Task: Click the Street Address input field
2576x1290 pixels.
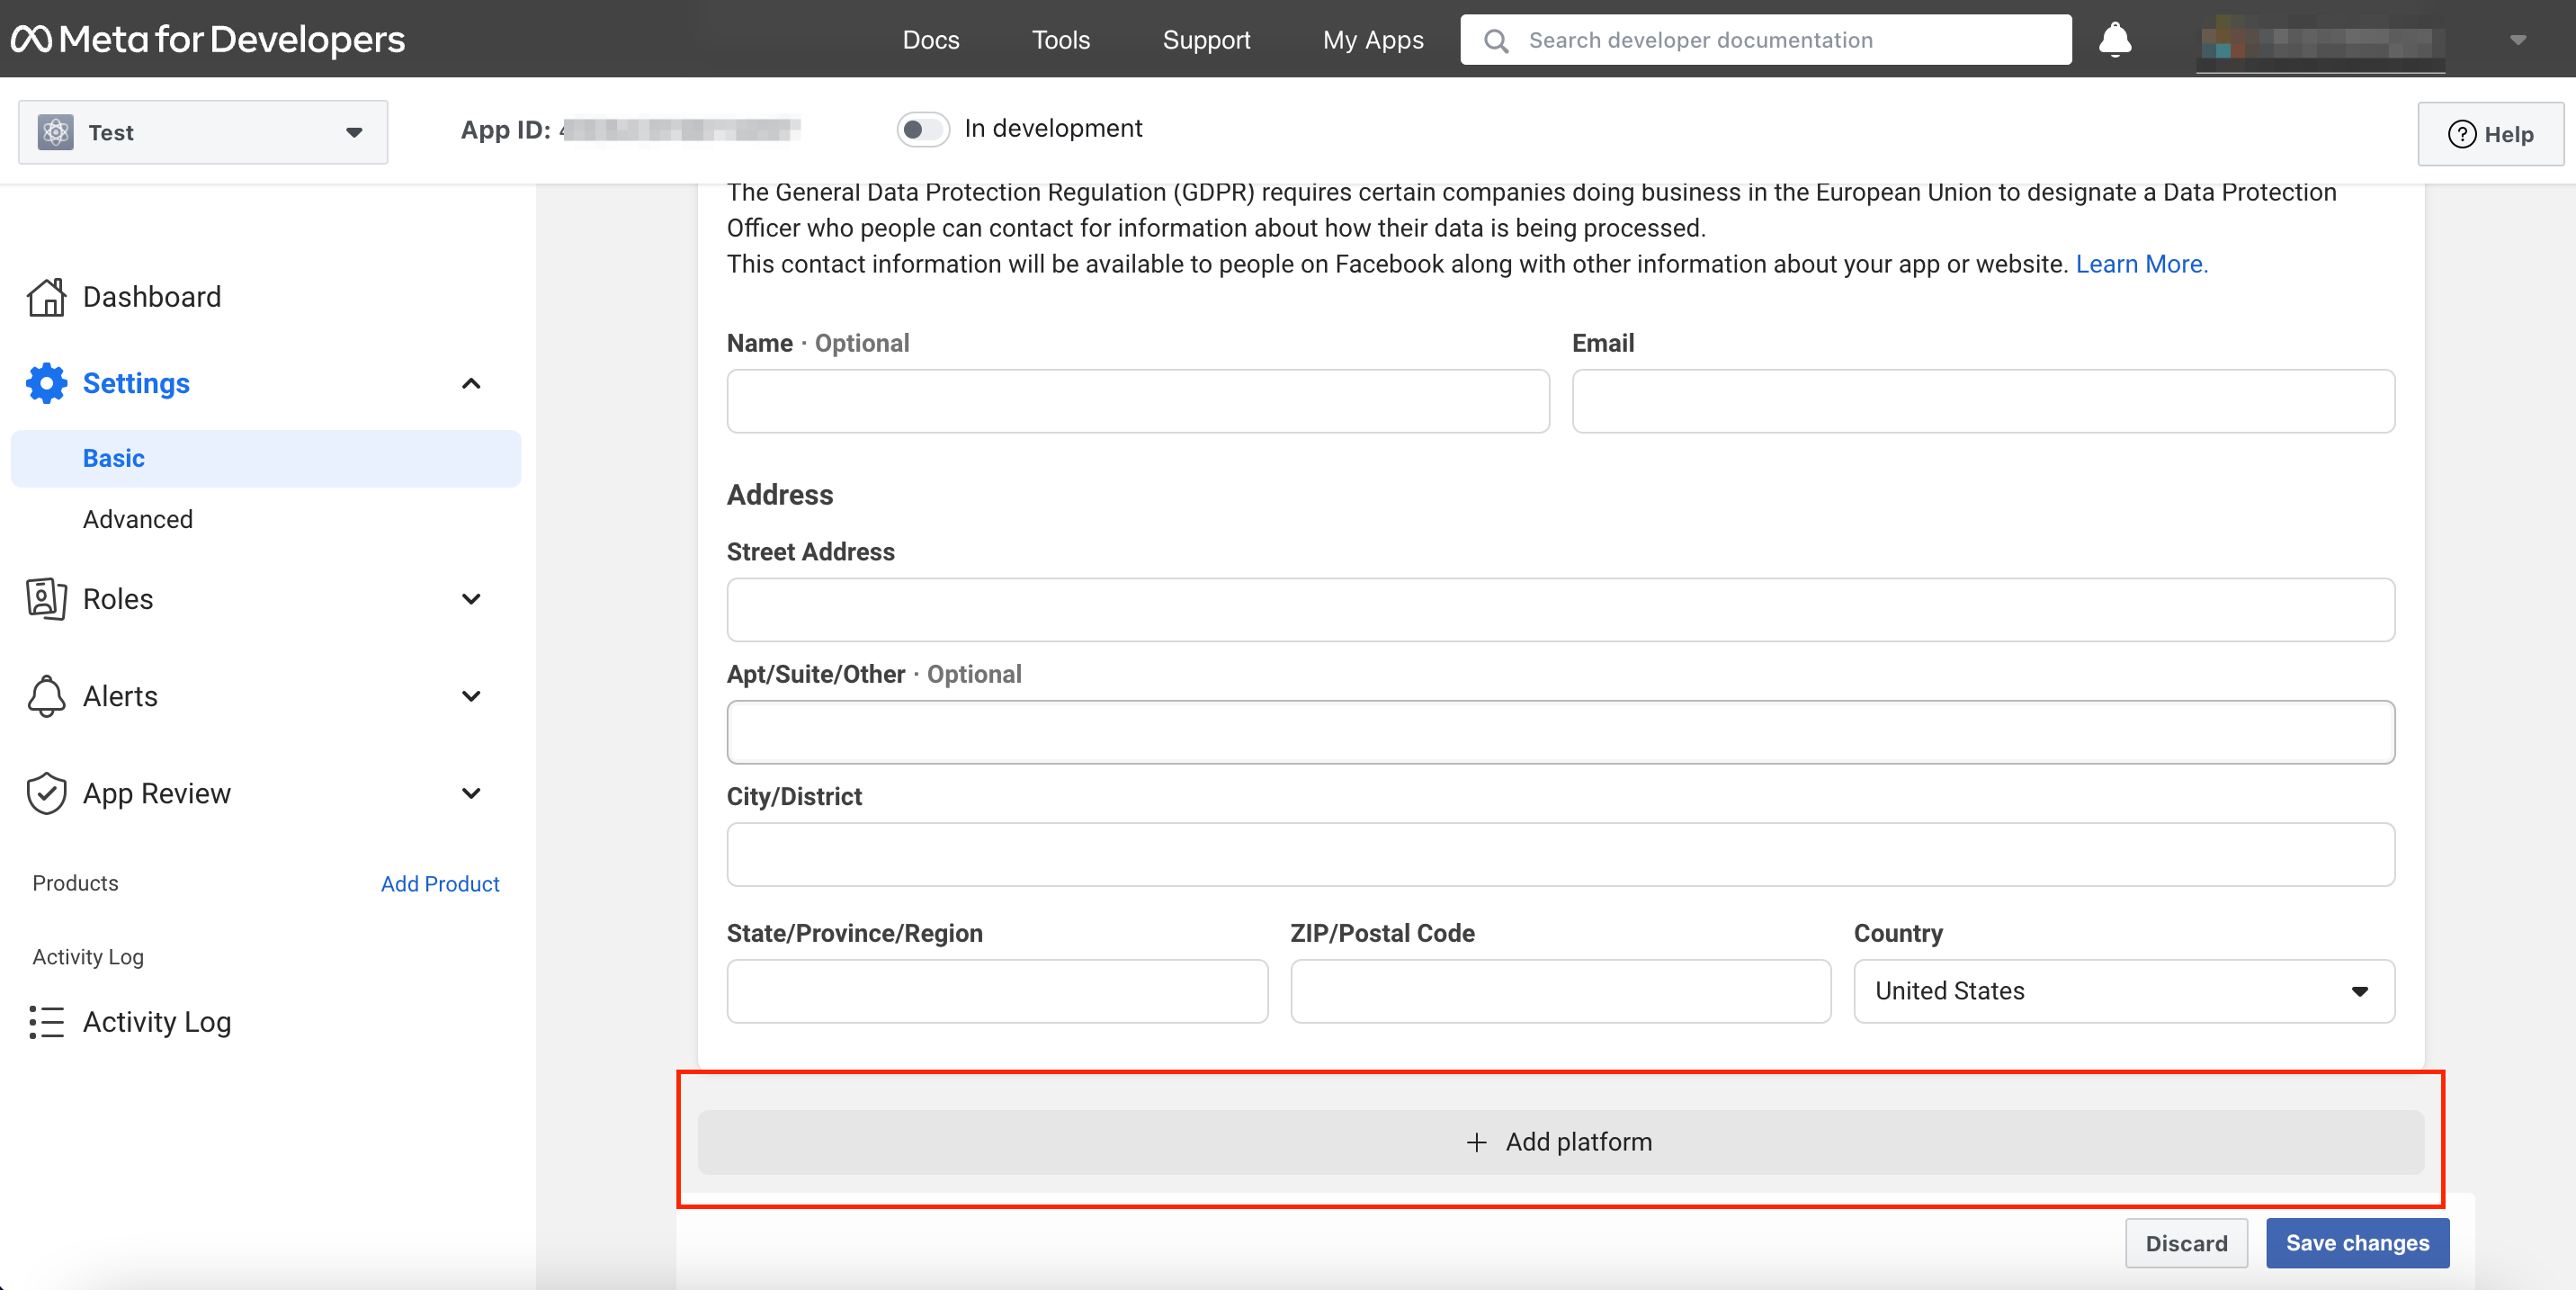Action: 1559,609
